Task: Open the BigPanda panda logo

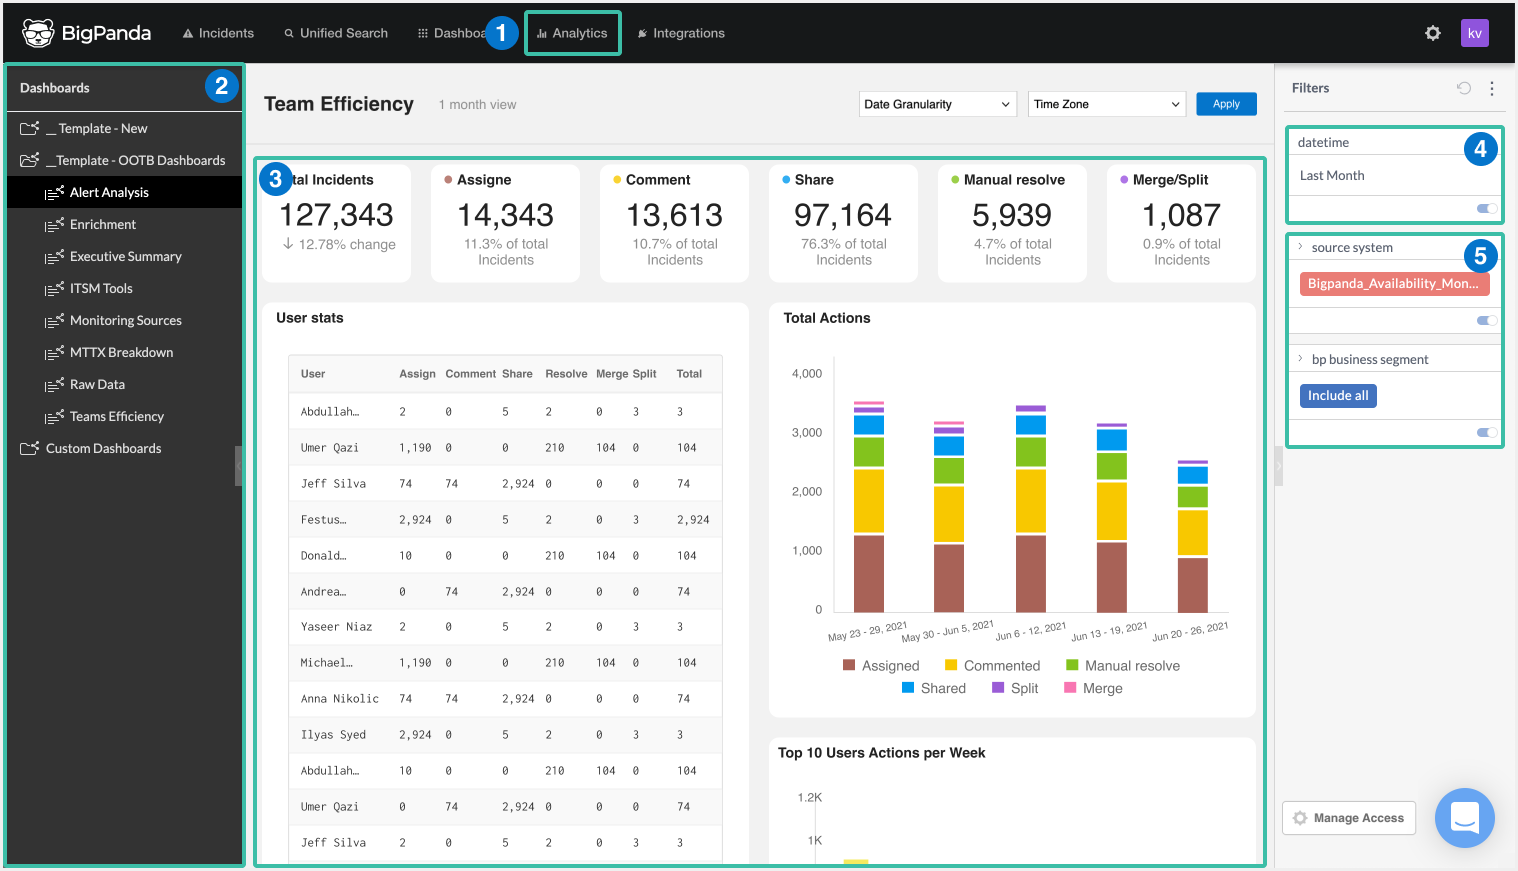Action: coord(38,32)
